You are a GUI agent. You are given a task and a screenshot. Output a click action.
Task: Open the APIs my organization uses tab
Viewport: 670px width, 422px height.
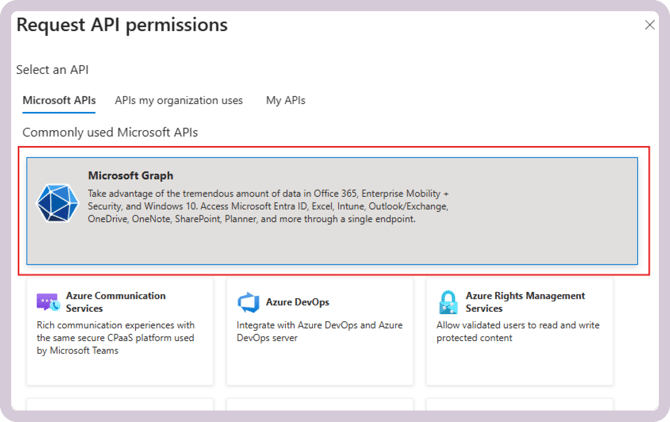(178, 100)
